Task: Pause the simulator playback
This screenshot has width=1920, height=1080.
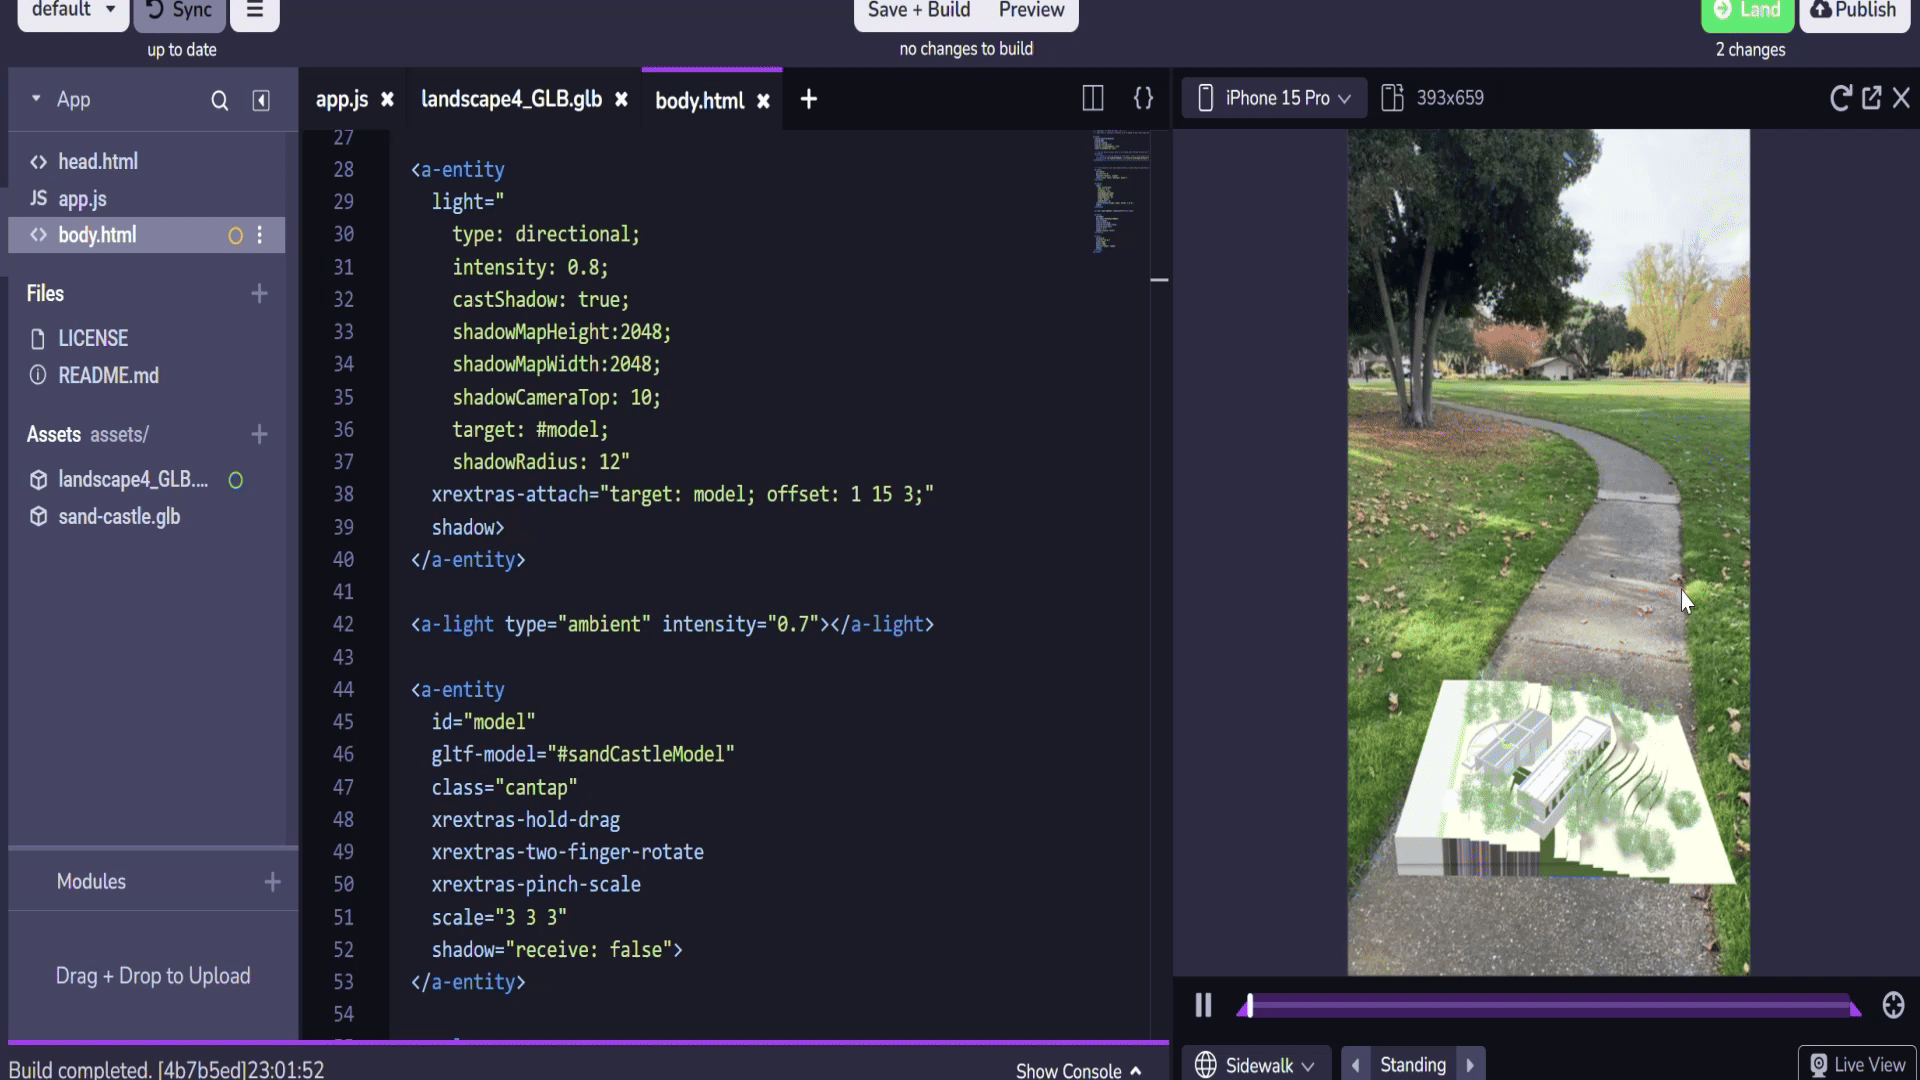Action: [1203, 1005]
